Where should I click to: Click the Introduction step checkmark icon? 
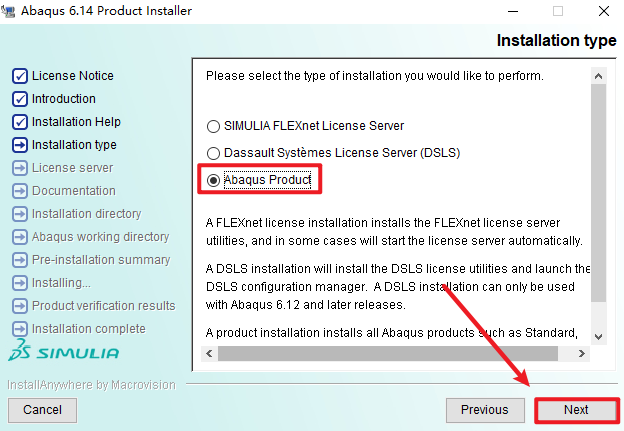coord(19,99)
